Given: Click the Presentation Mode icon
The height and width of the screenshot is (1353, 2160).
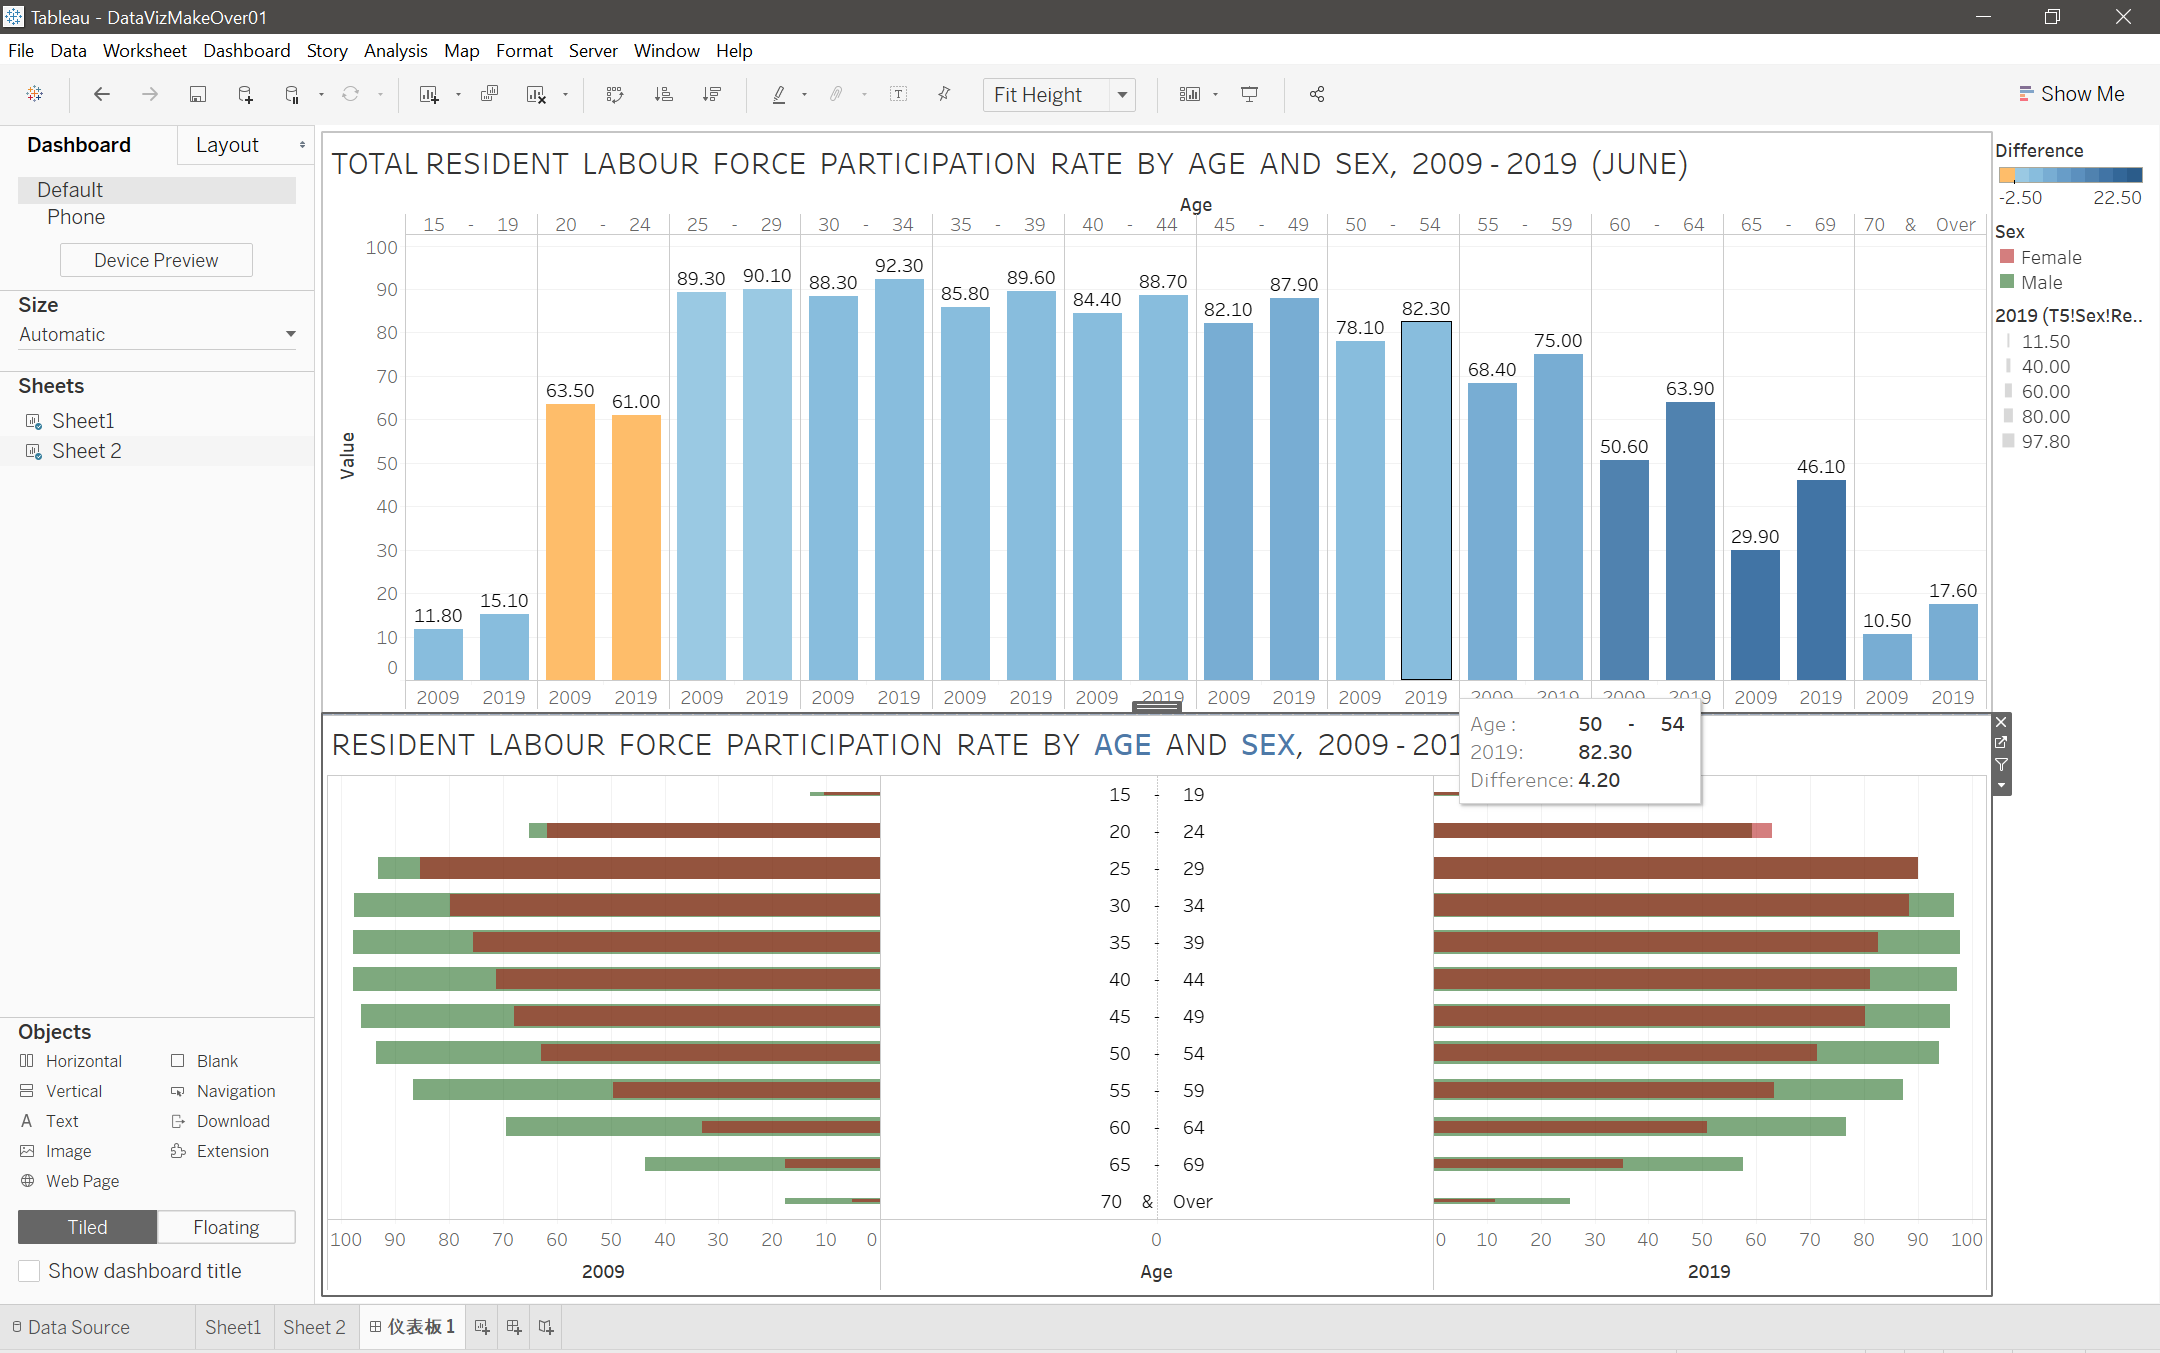Looking at the screenshot, I should [x=1249, y=94].
